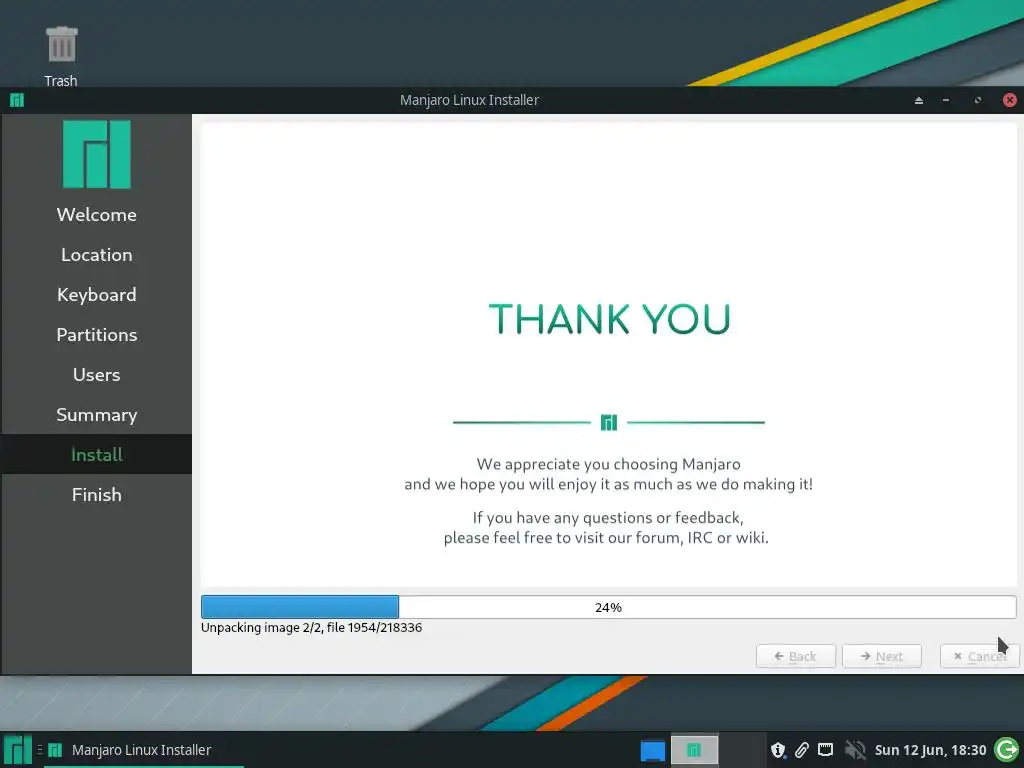Open the clock showing Sun 12 Jun, 18:30
Viewport: 1024px width, 768px height.
click(930, 750)
